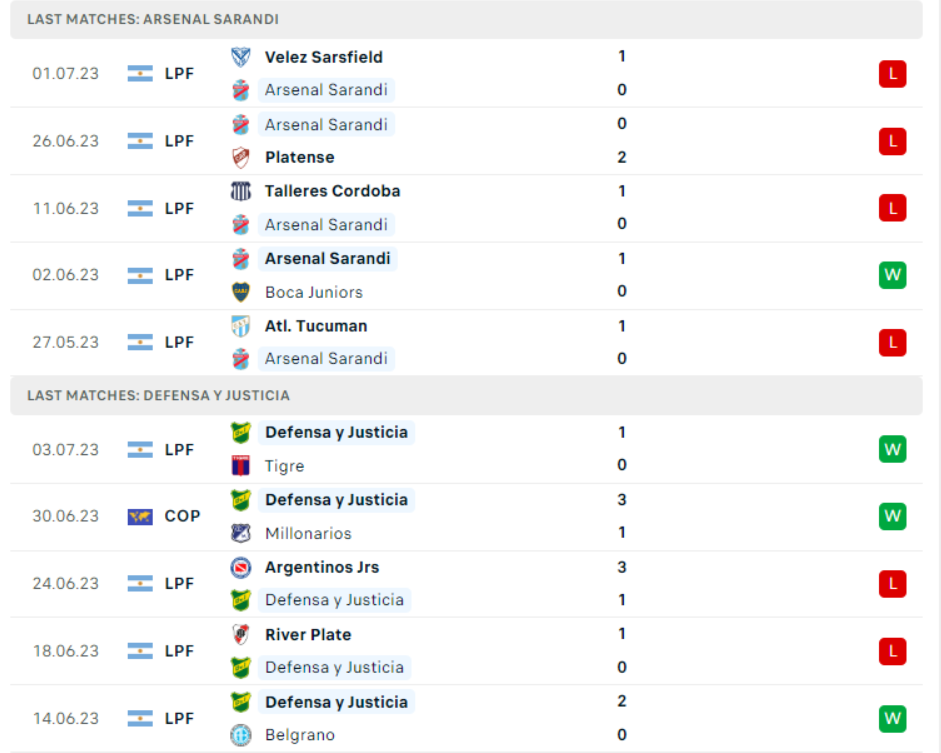Select the Last Matches: Arsenal Sarandi header
This screenshot has width=941, height=753.
click(x=153, y=19)
